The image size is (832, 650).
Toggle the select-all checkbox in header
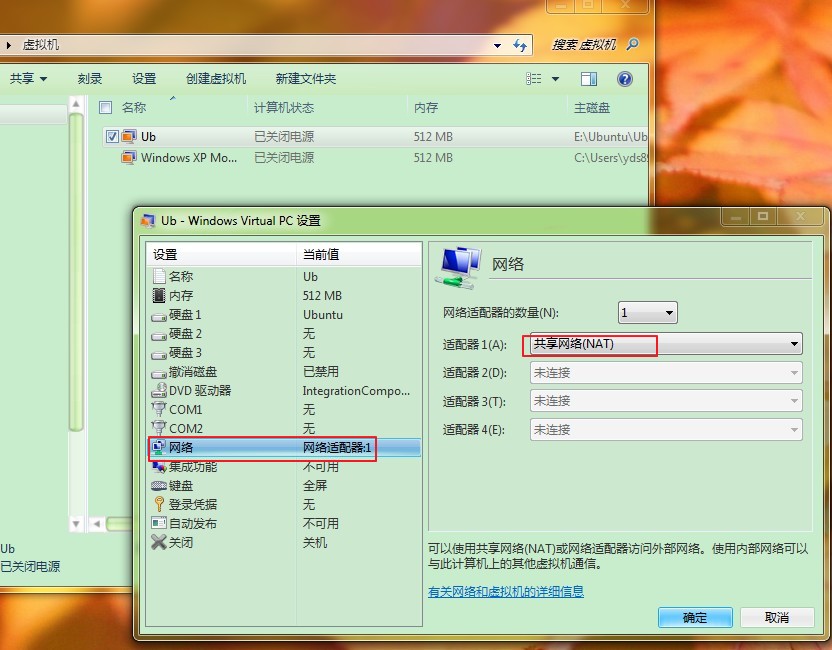(106, 108)
